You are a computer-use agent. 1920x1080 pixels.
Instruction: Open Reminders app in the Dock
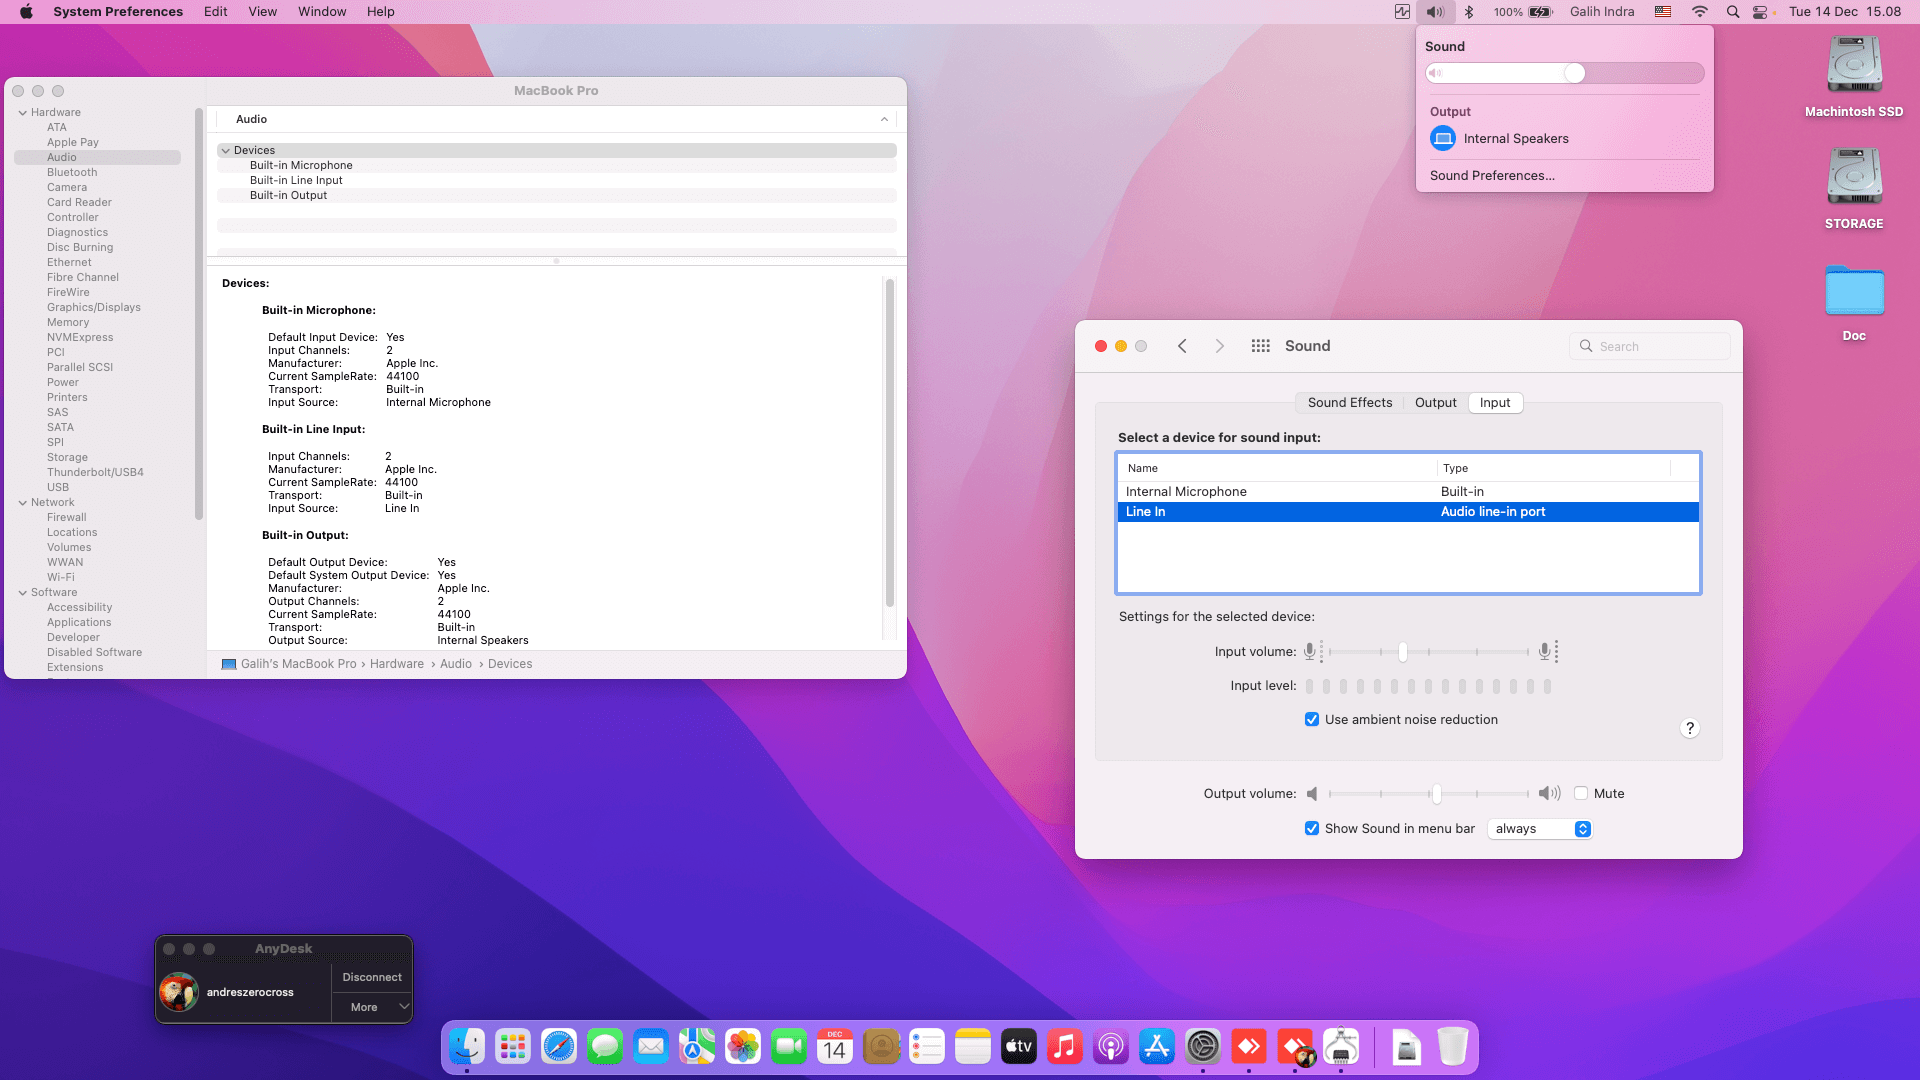pos(927,1046)
